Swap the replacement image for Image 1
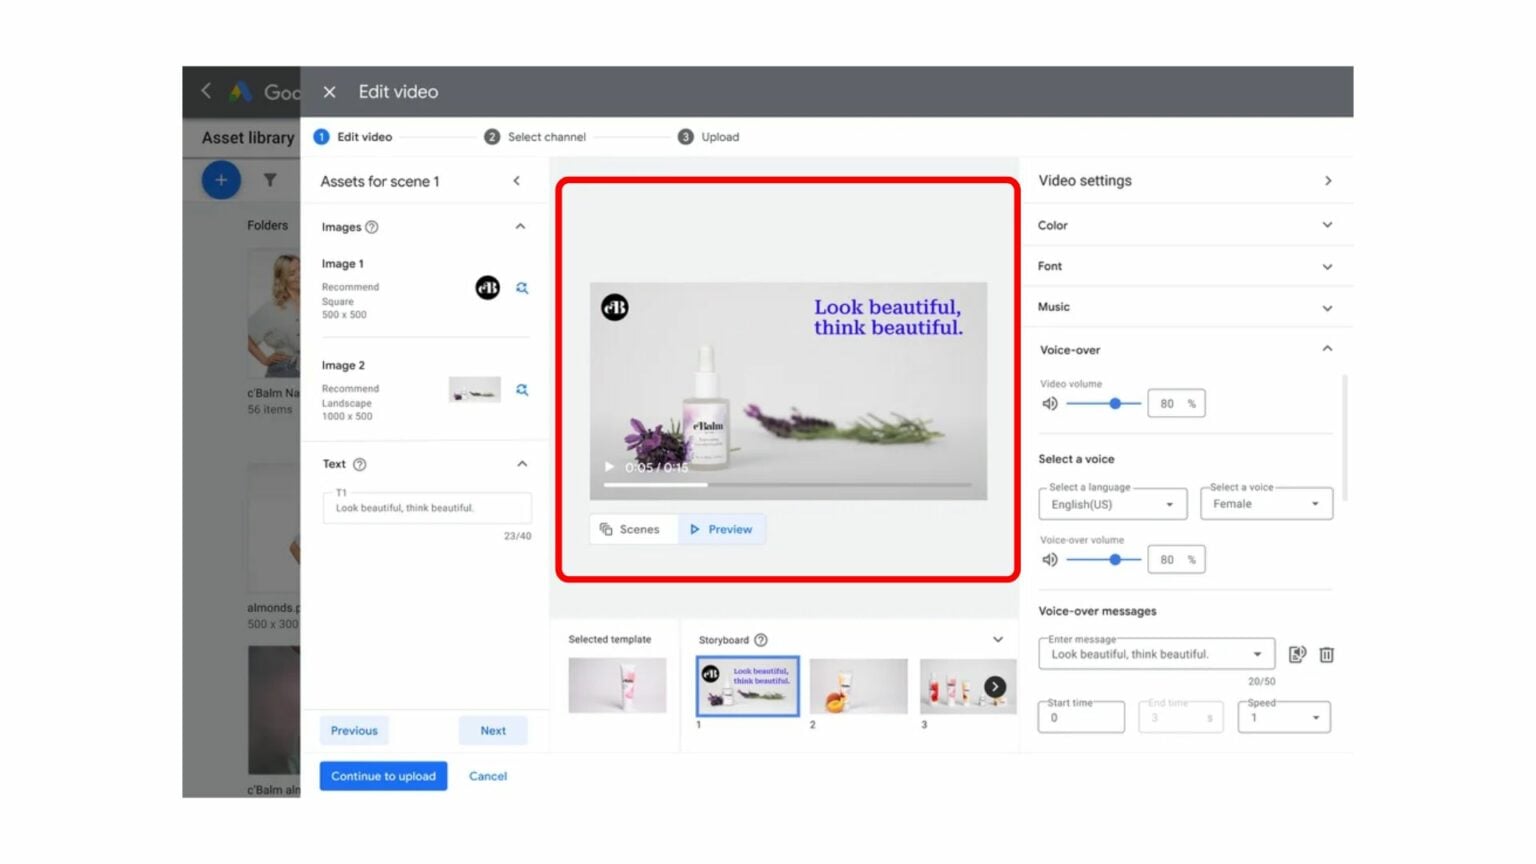Screen dimensions: 1536x864 click(x=522, y=288)
